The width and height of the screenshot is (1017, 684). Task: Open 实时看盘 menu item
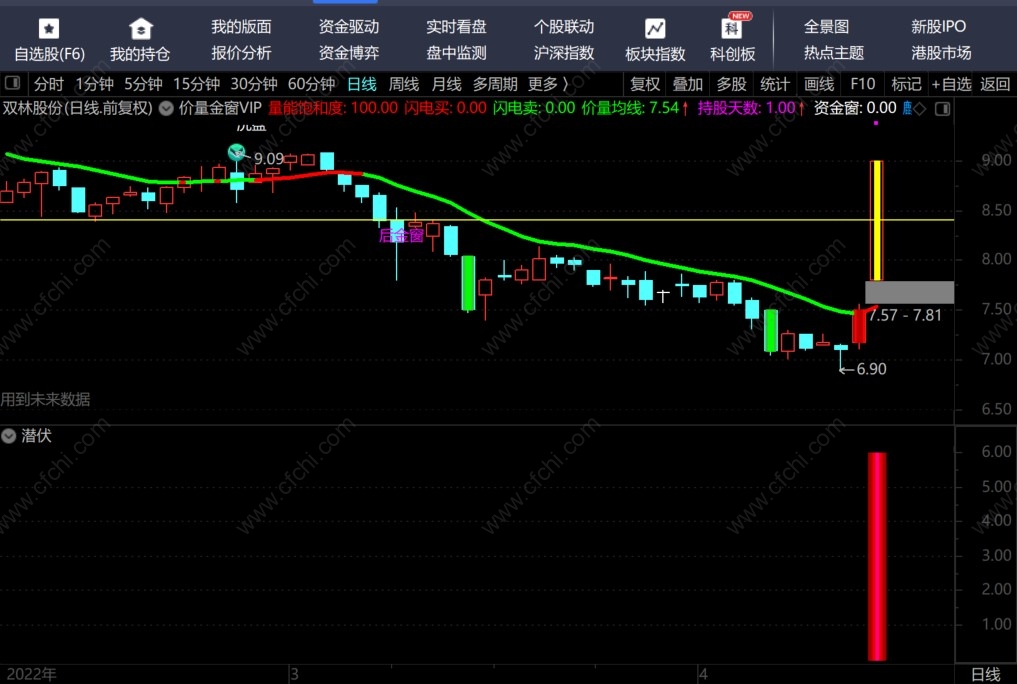pyautogui.click(x=457, y=27)
